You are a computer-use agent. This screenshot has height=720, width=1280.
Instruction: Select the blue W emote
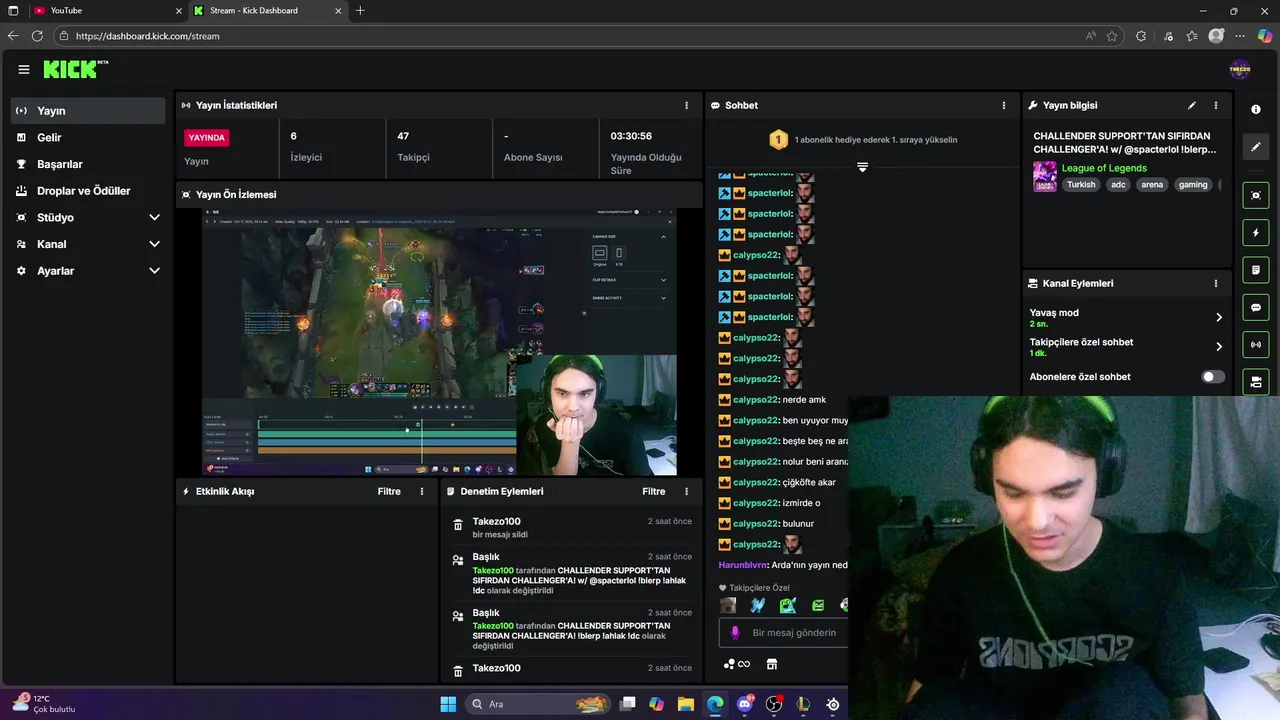click(758, 605)
